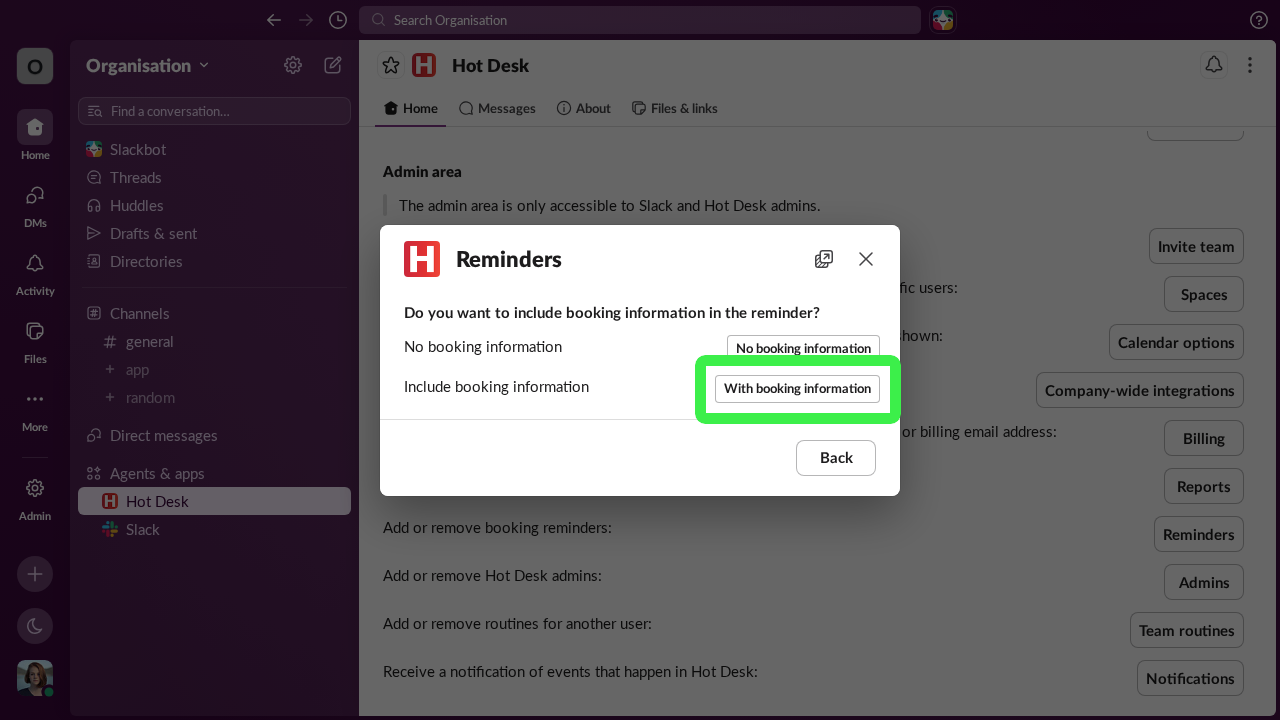1280x720 pixels.
Task: Open the three-dot more menu in header
Action: click(x=1250, y=65)
